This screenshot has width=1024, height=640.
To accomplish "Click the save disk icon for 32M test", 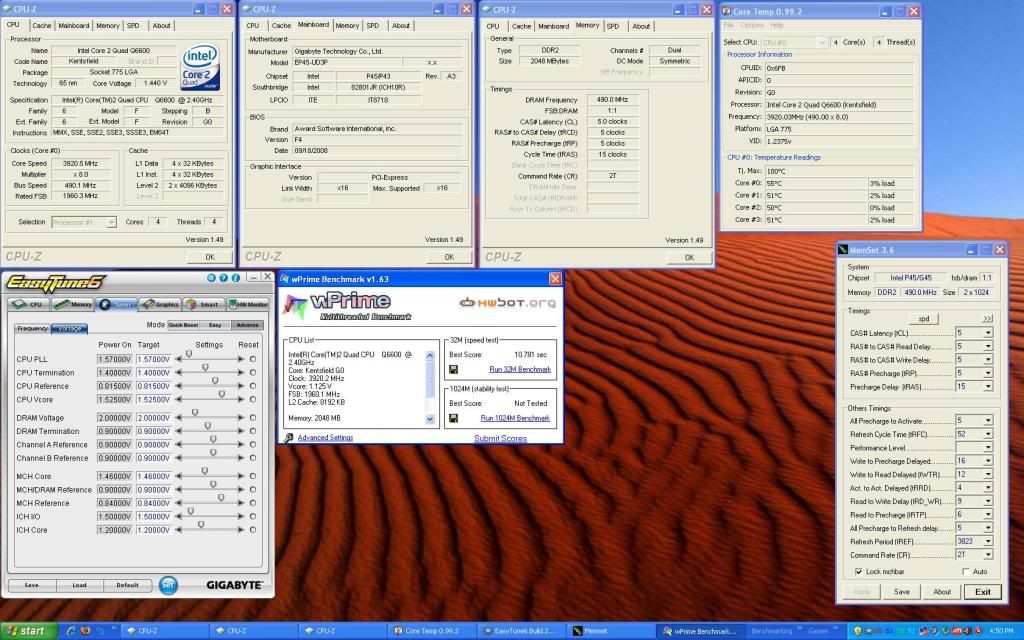I will (453, 370).
